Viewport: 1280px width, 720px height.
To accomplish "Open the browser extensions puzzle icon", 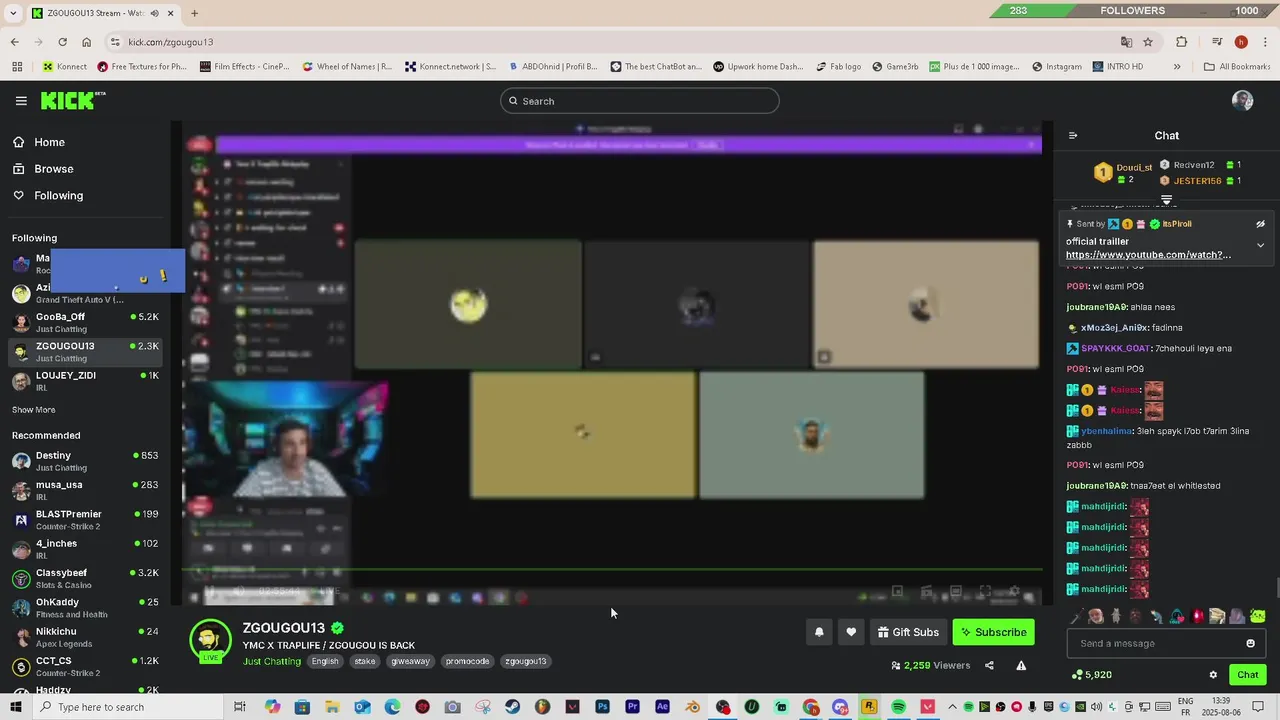I will 1181,42.
